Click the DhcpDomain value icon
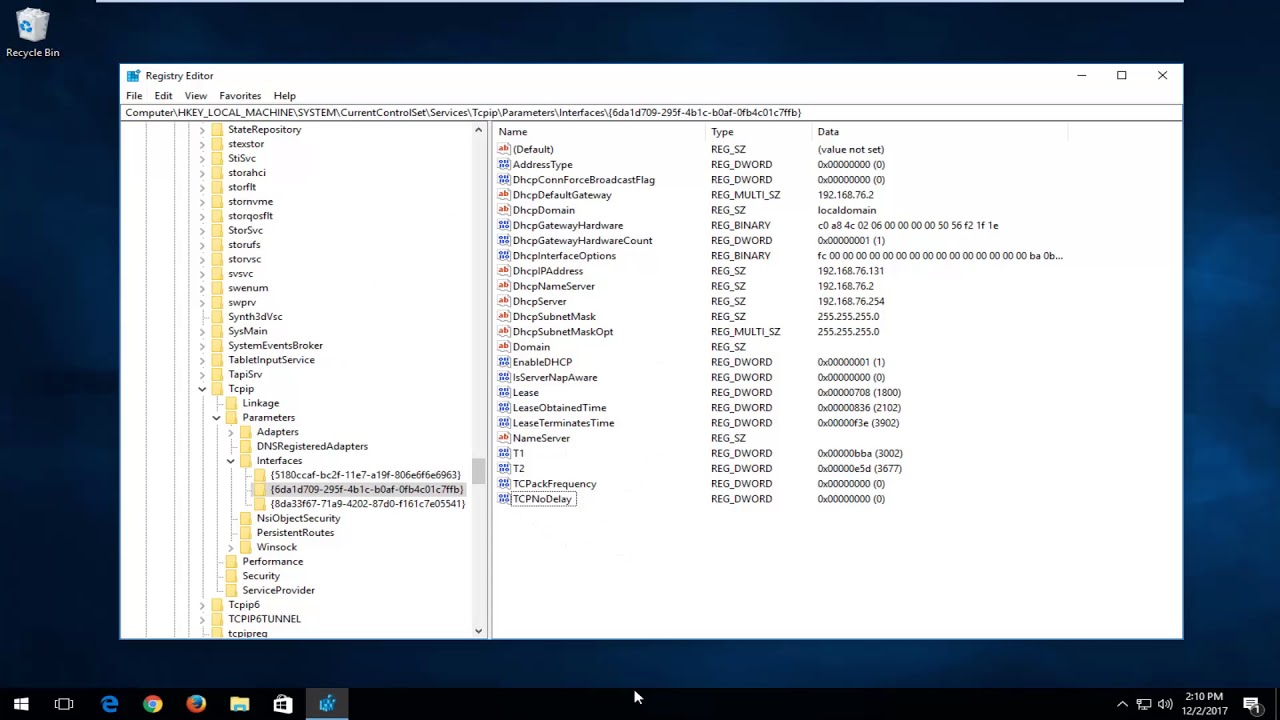This screenshot has height=720, width=1280. (504, 210)
